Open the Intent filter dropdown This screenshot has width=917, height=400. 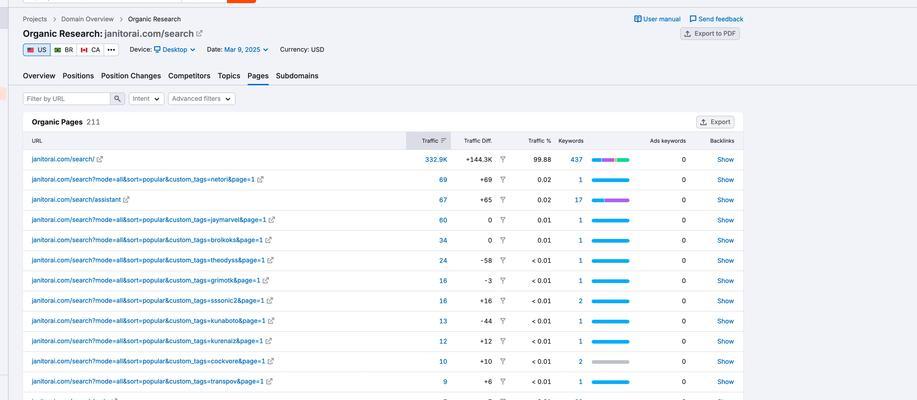(146, 99)
